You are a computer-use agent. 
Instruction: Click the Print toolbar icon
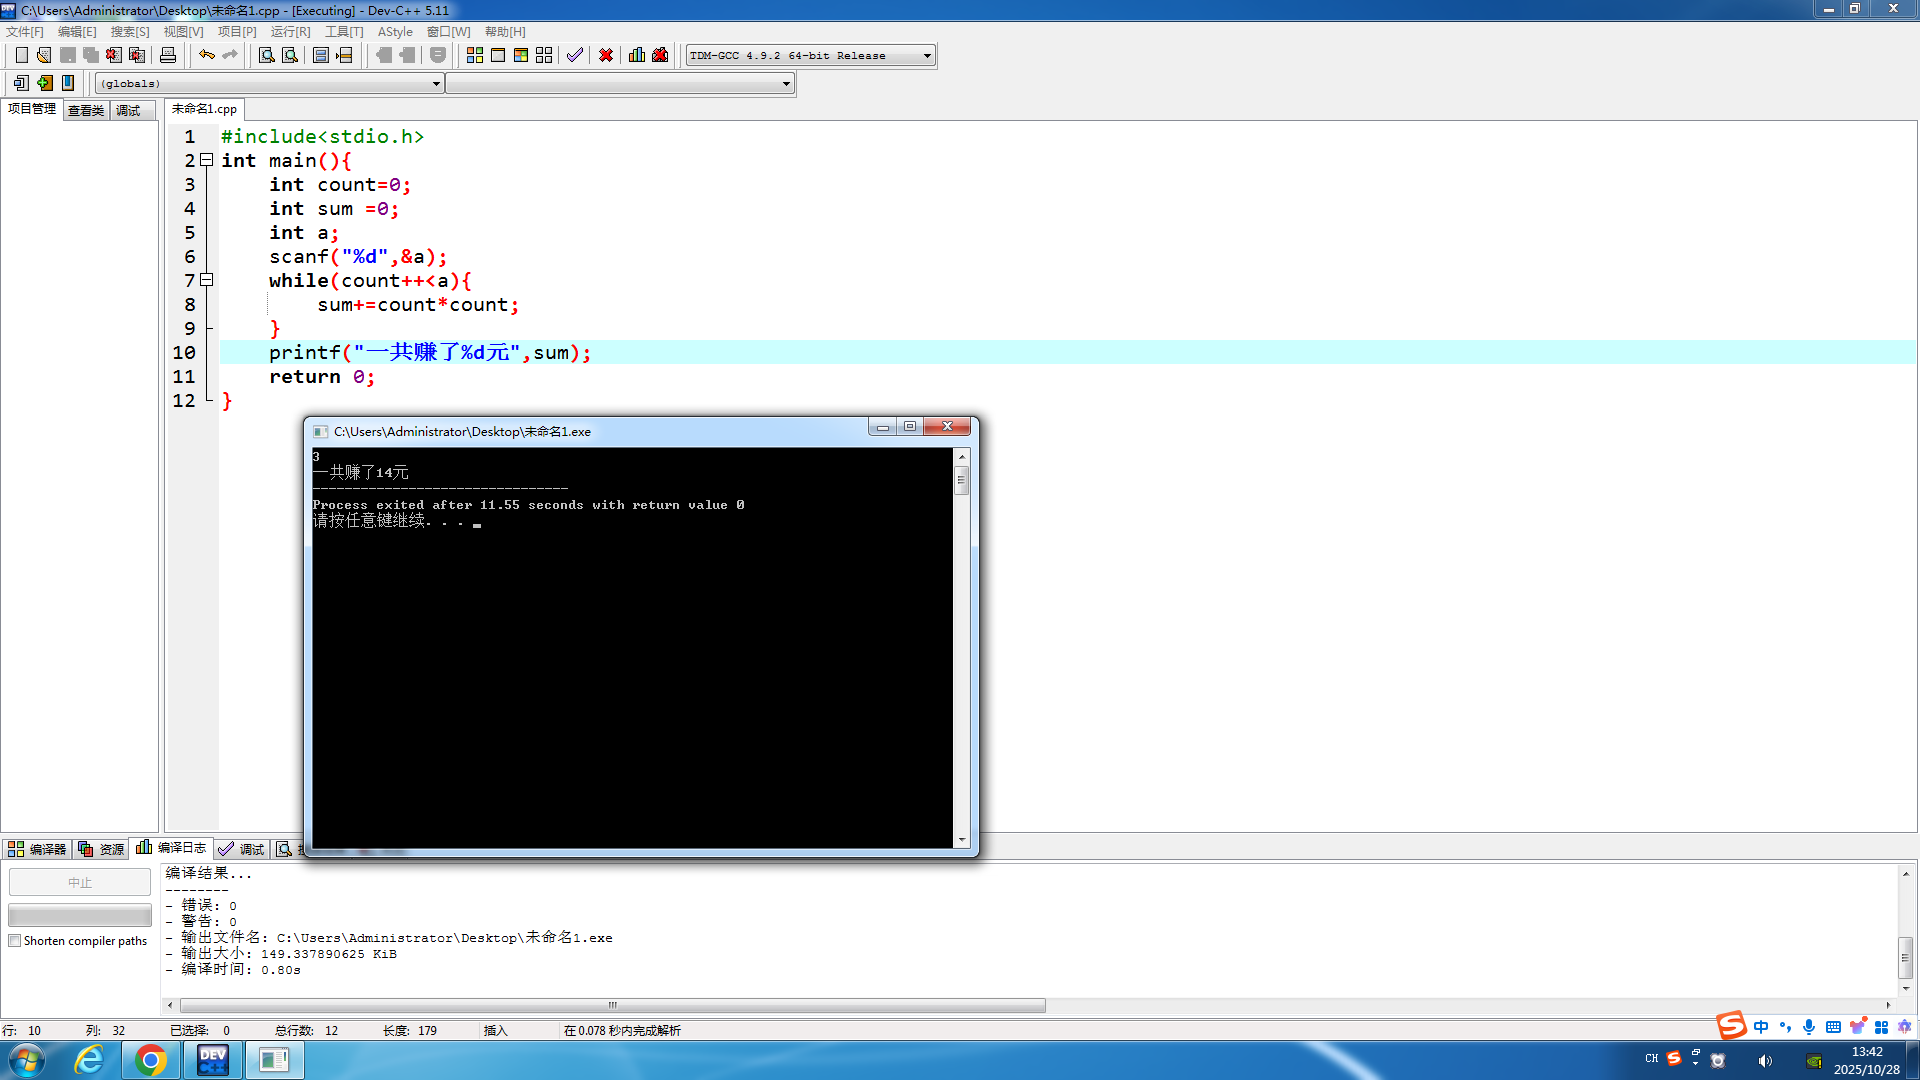click(168, 55)
